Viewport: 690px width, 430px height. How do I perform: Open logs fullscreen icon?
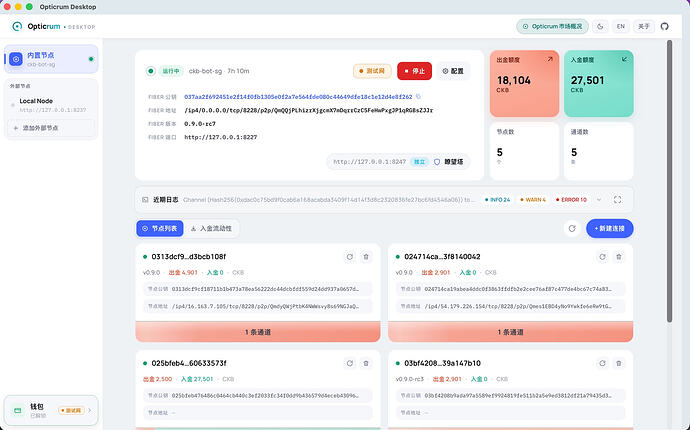(x=617, y=200)
